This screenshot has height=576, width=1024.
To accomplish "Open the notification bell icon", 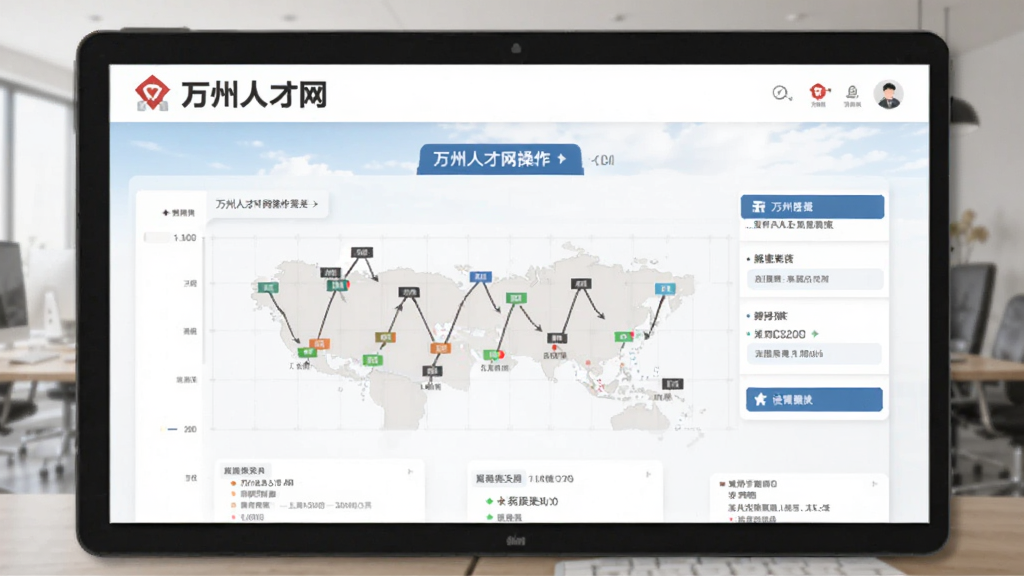I will point(852,92).
